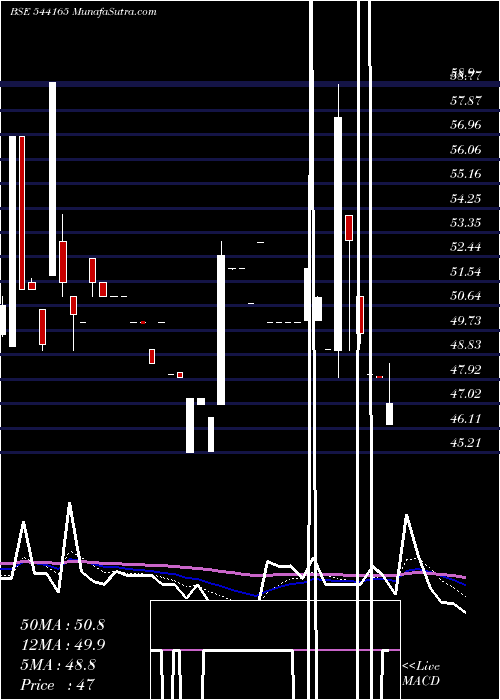This screenshot has width=500, height=700.
Task: Click the 47.92 price axis label
Action: pyautogui.click(x=466, y=370)
